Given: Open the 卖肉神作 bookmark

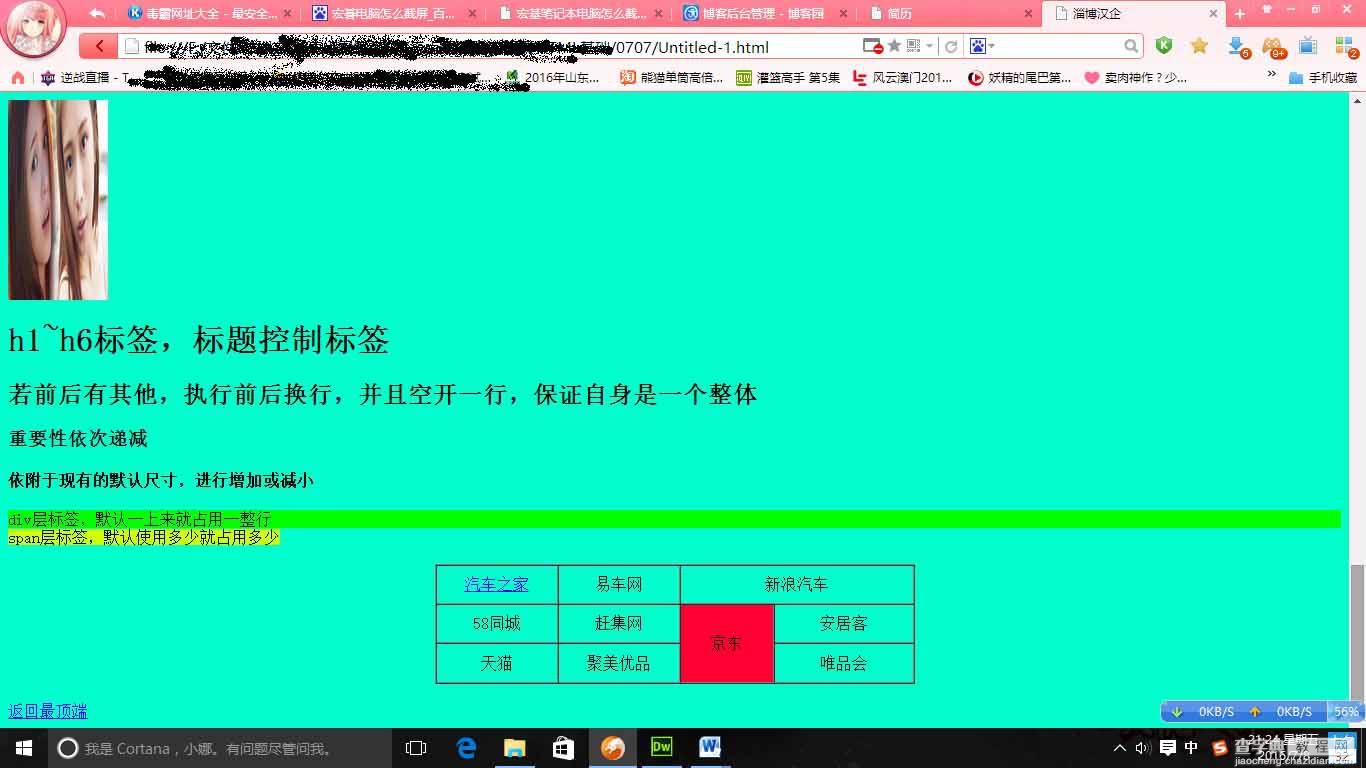Looking at the screenshot, I should click(1136, 77).
